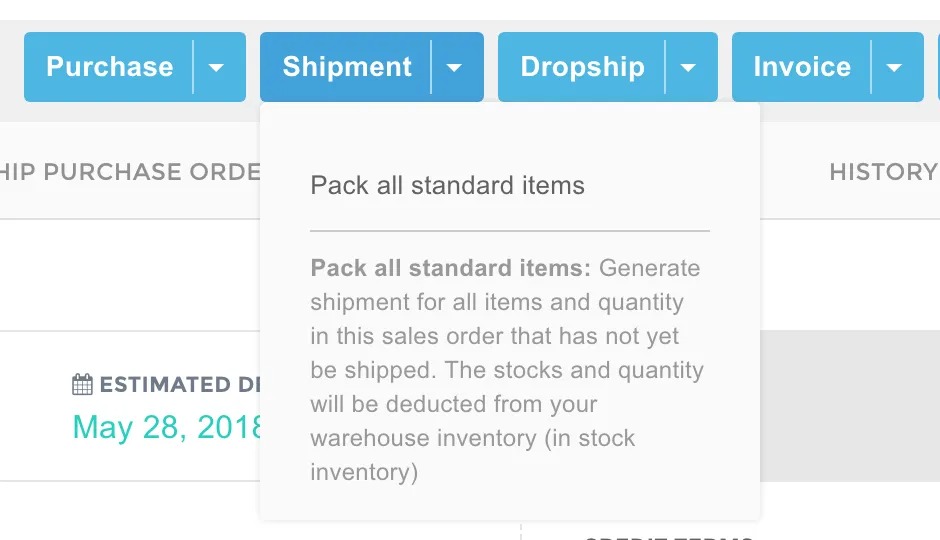940x540 pixels.
Task: Expand the Invoice dropdown arrow
Action: pyautogui.click(x=894, y=68)
